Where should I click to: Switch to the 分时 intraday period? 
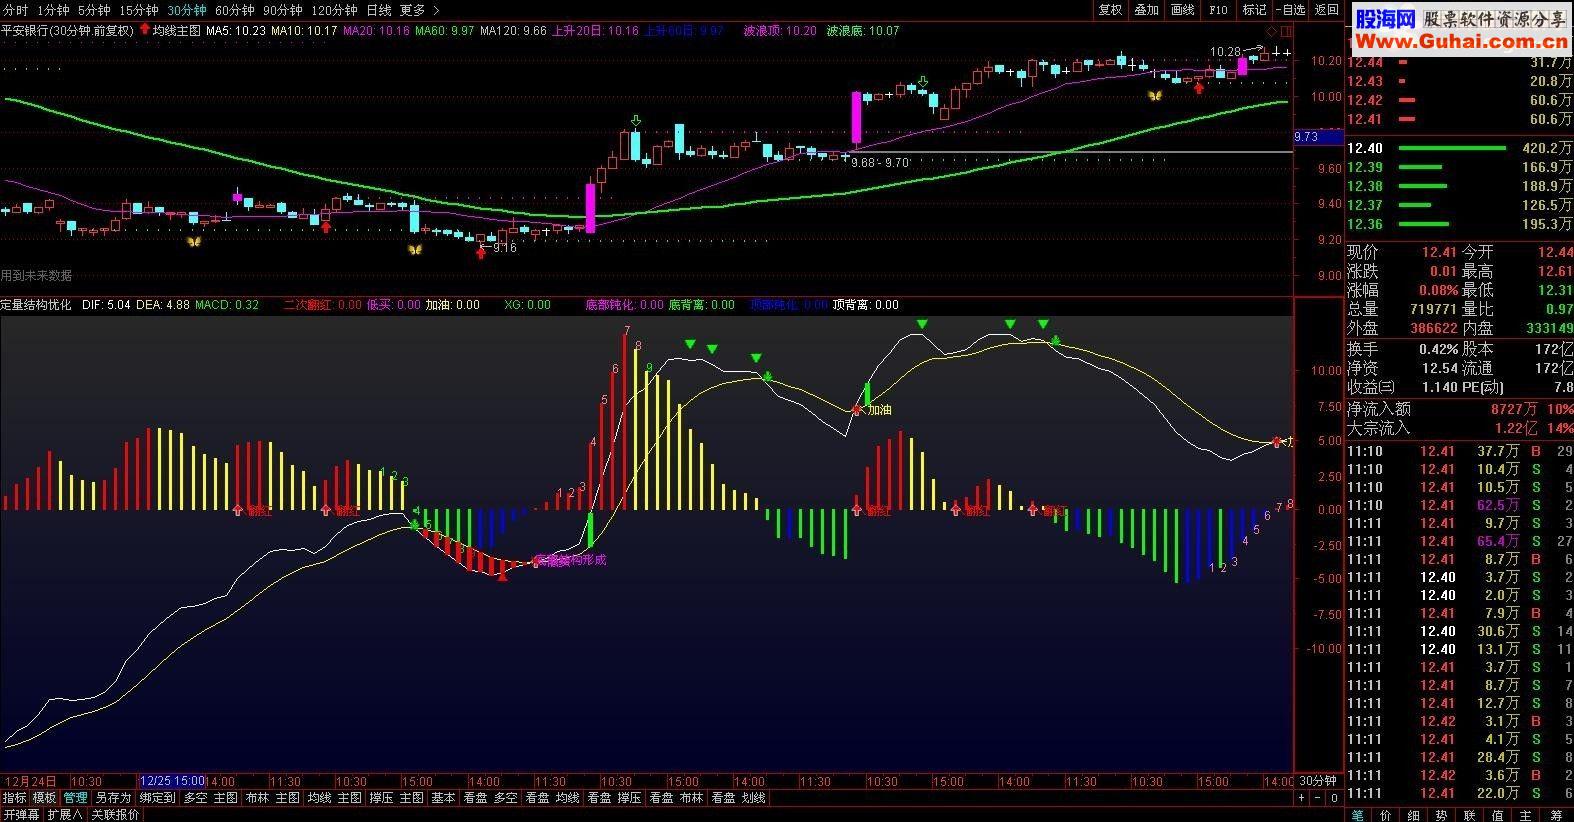click(15, 10)
